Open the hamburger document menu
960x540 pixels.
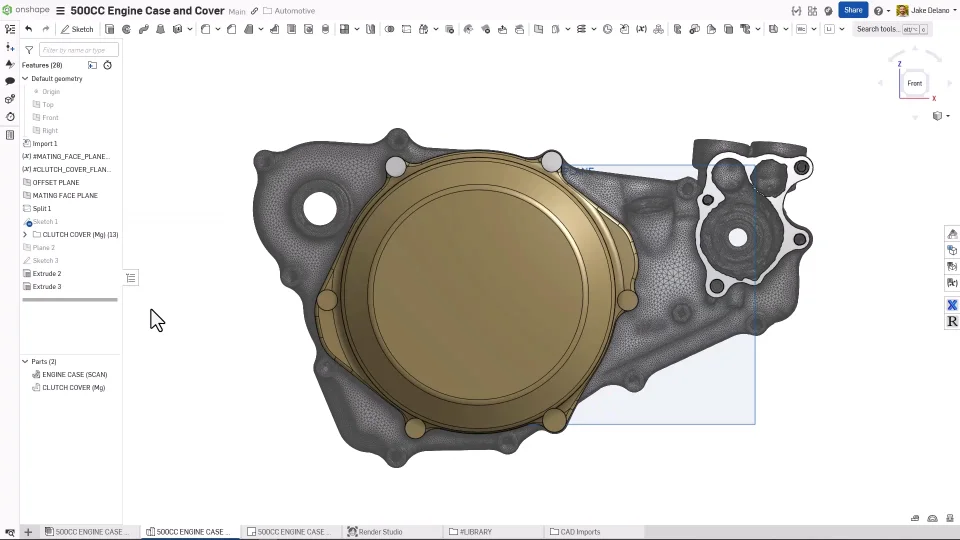[x=60, y=10]
